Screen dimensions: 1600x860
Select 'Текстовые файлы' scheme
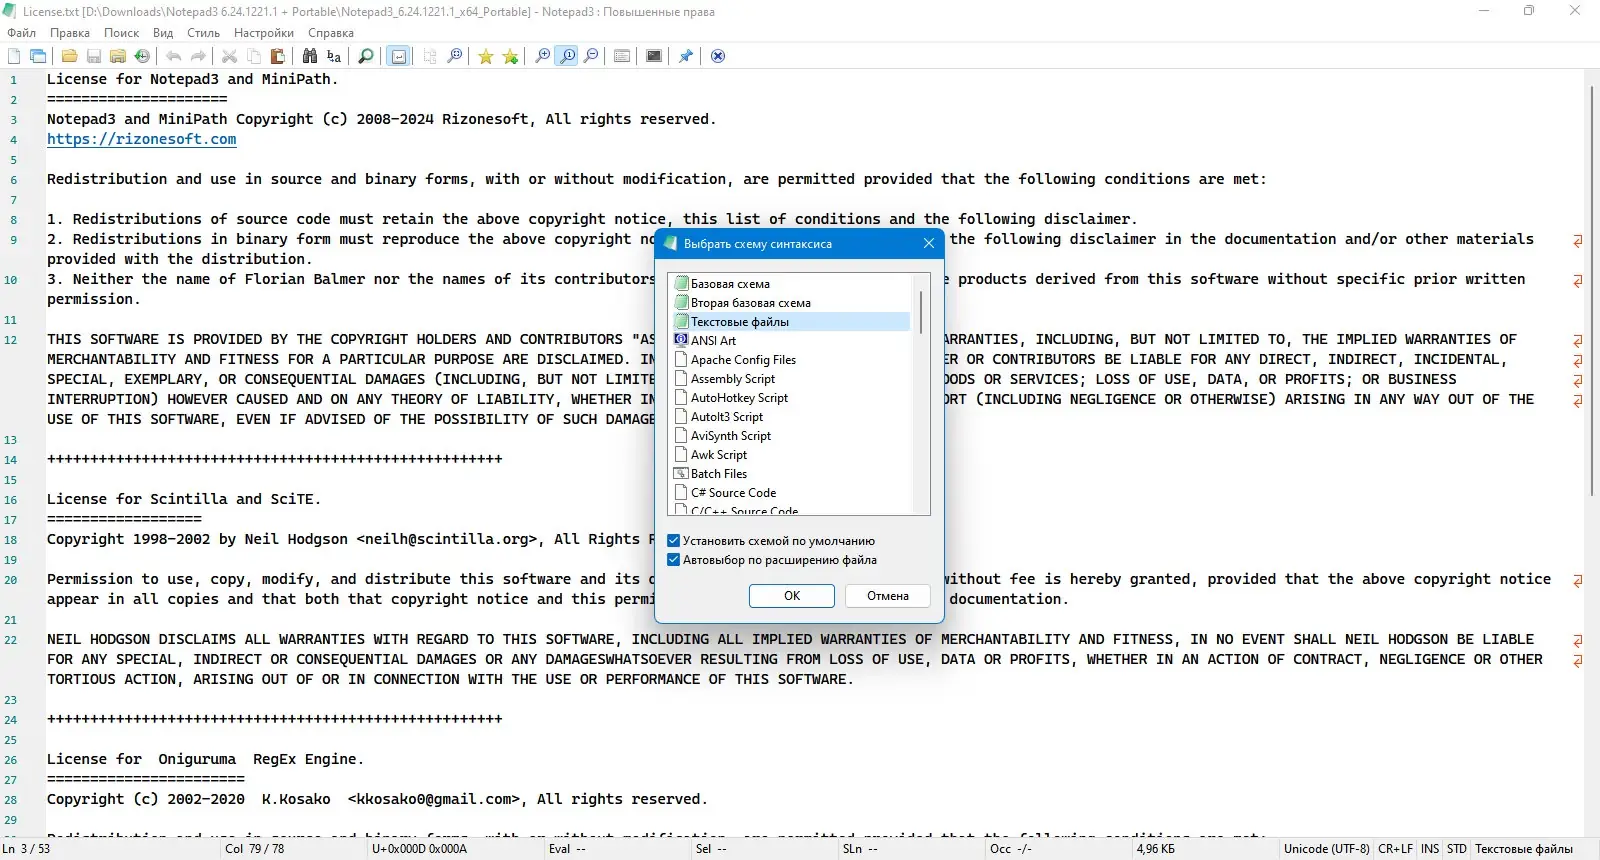pos(792,322)
